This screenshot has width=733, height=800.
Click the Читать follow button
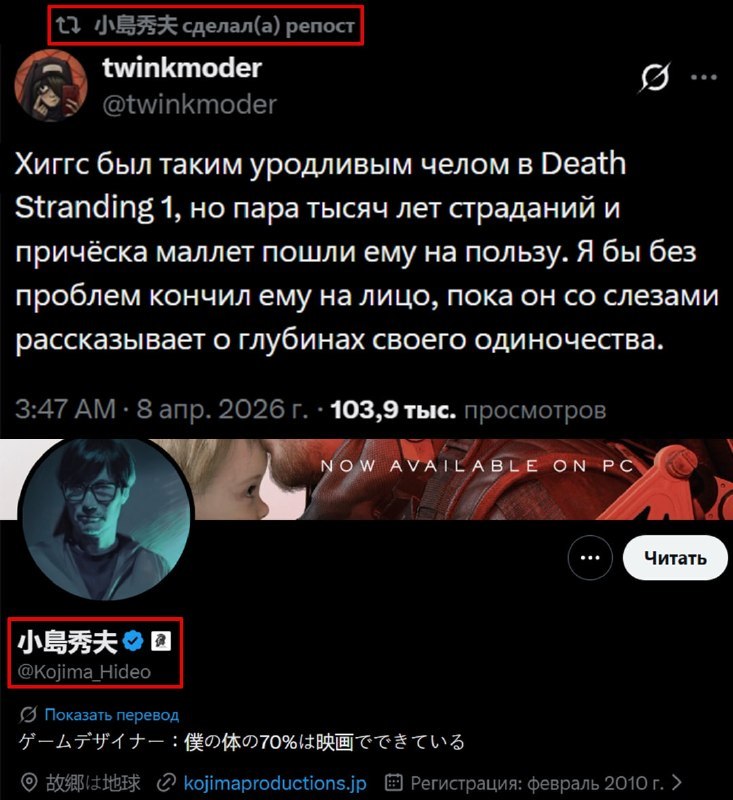(675, 558)
